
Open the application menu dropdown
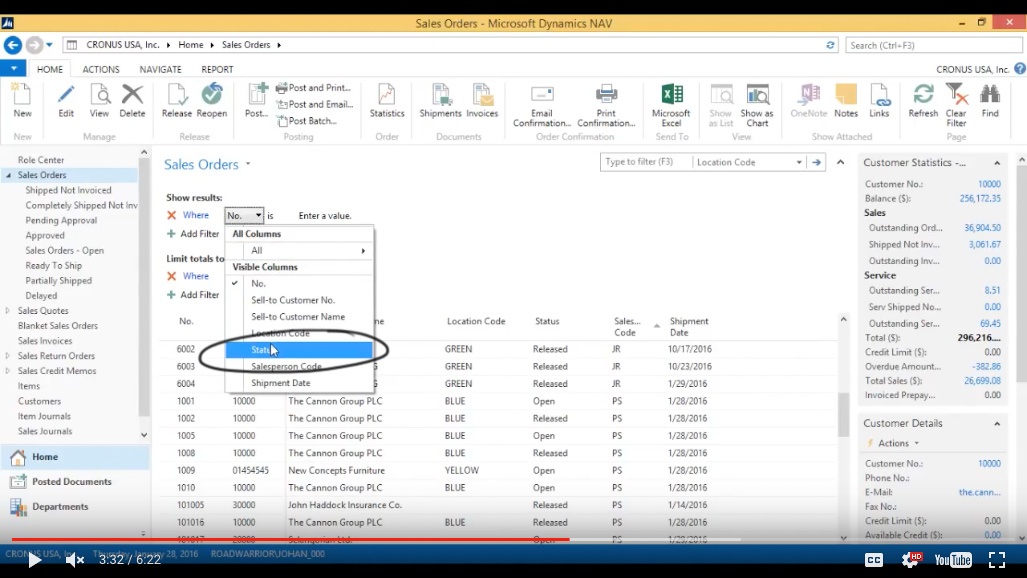13,68
